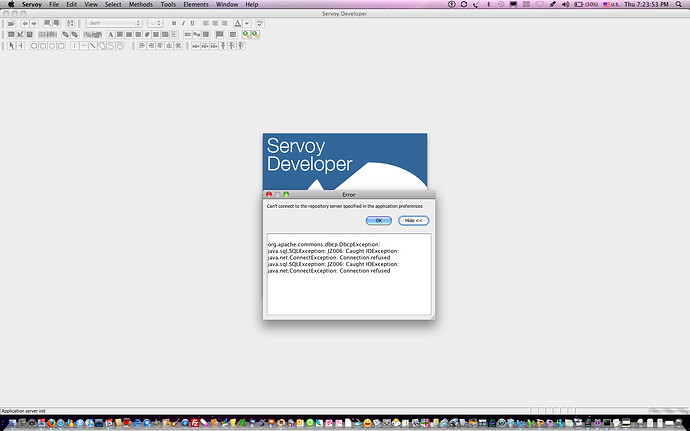This screenshot has width=690, height=431.
Task: Open the color dropdown arrow beside the triangle
Action: tap(247, 23)
